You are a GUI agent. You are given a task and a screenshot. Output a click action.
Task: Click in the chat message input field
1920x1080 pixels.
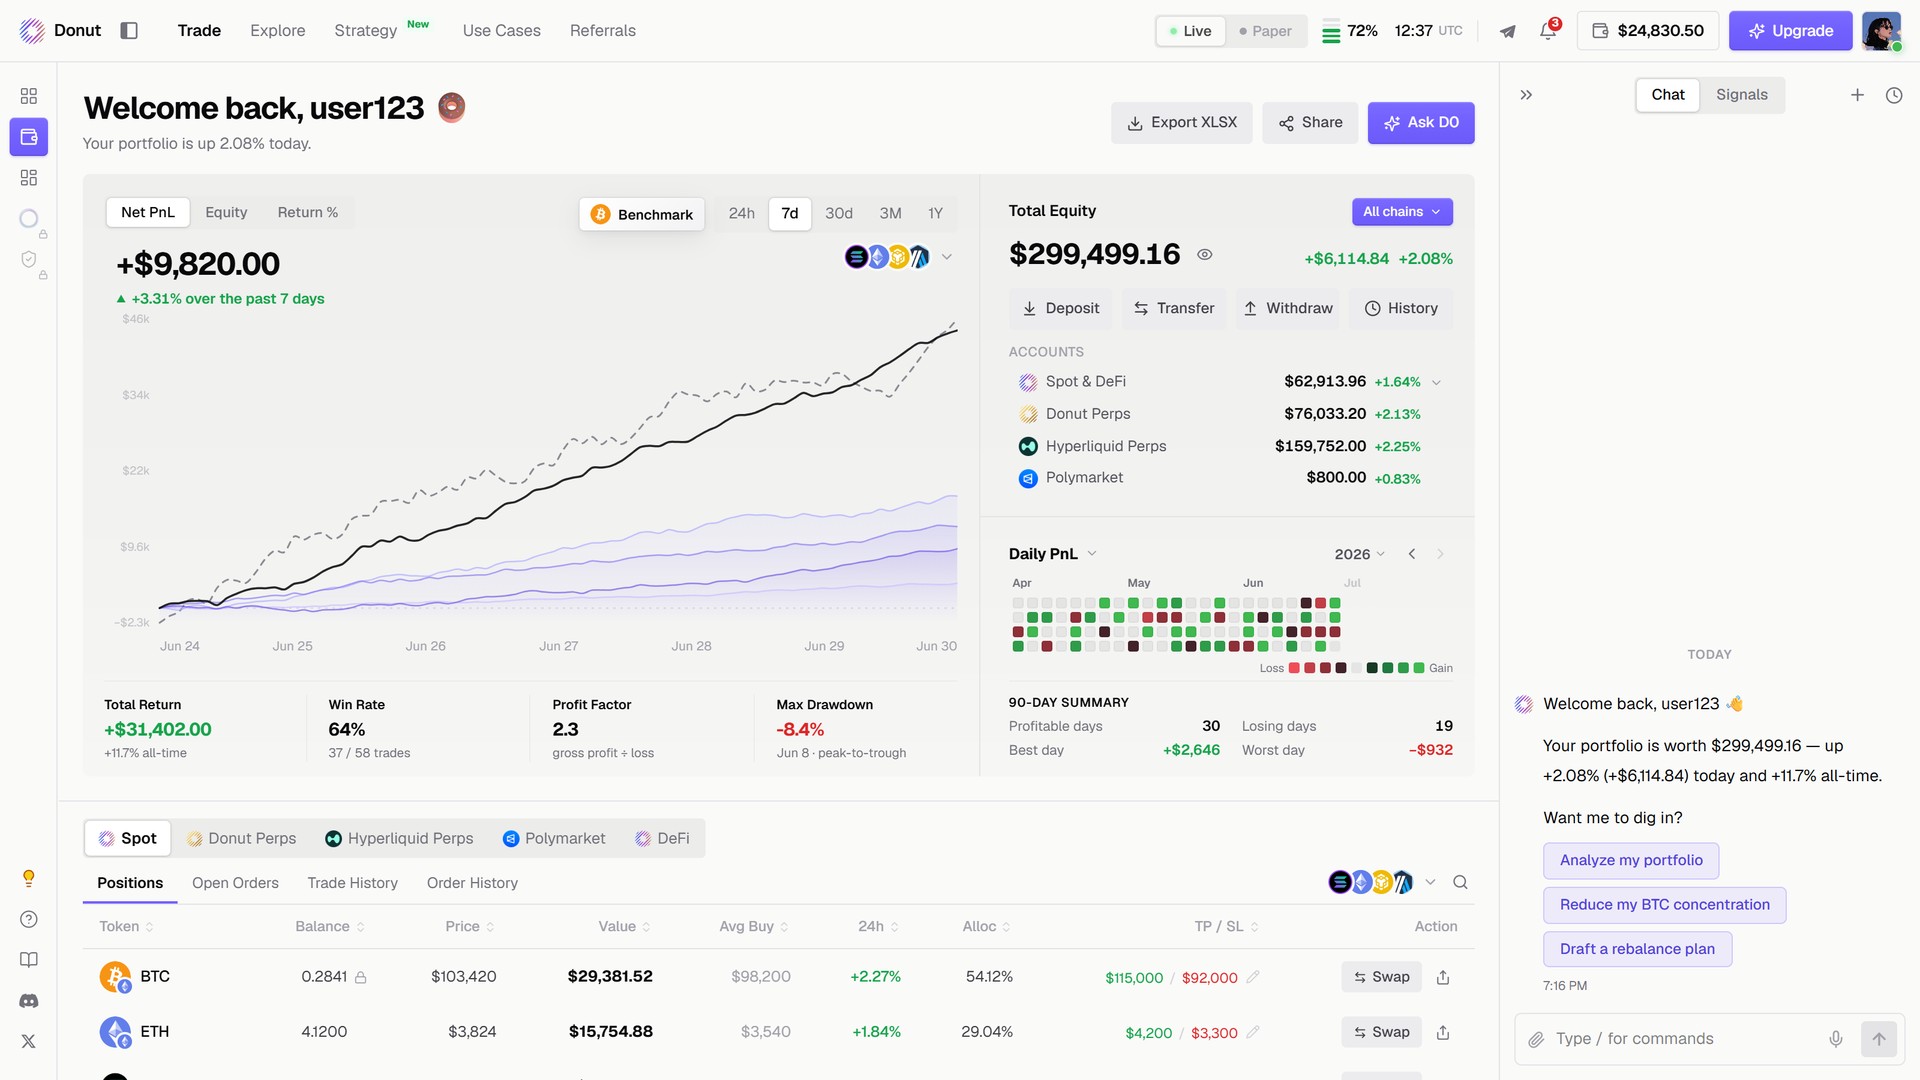tap(1685, 1039)
